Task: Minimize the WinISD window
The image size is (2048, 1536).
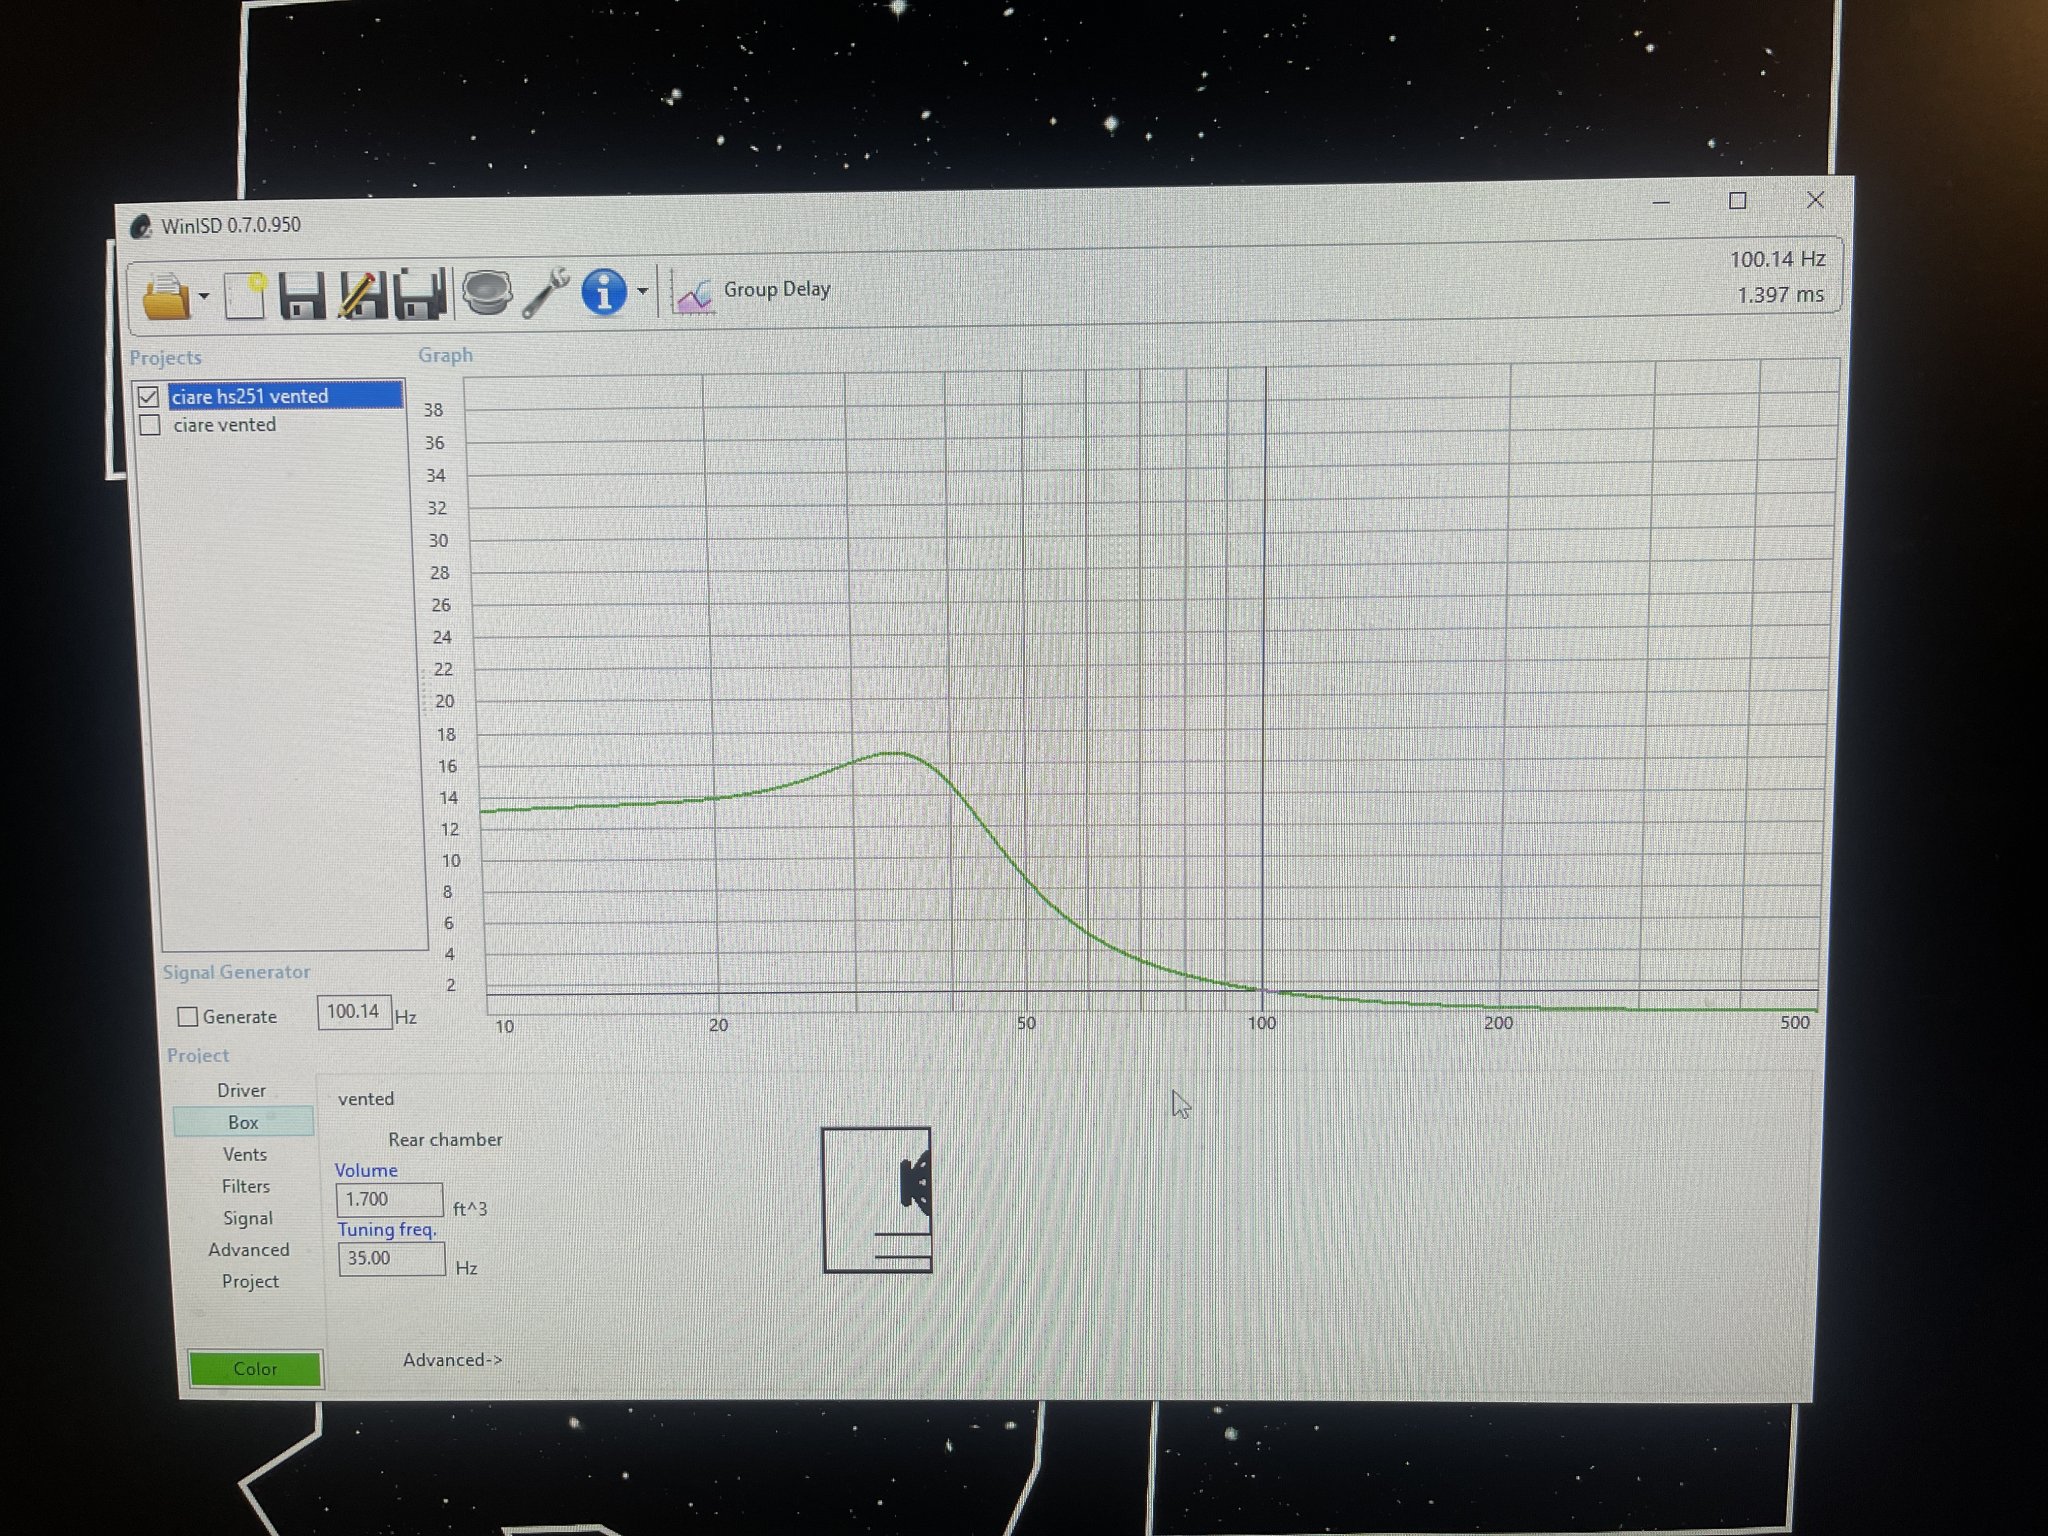Action: tap(1662, 202)
